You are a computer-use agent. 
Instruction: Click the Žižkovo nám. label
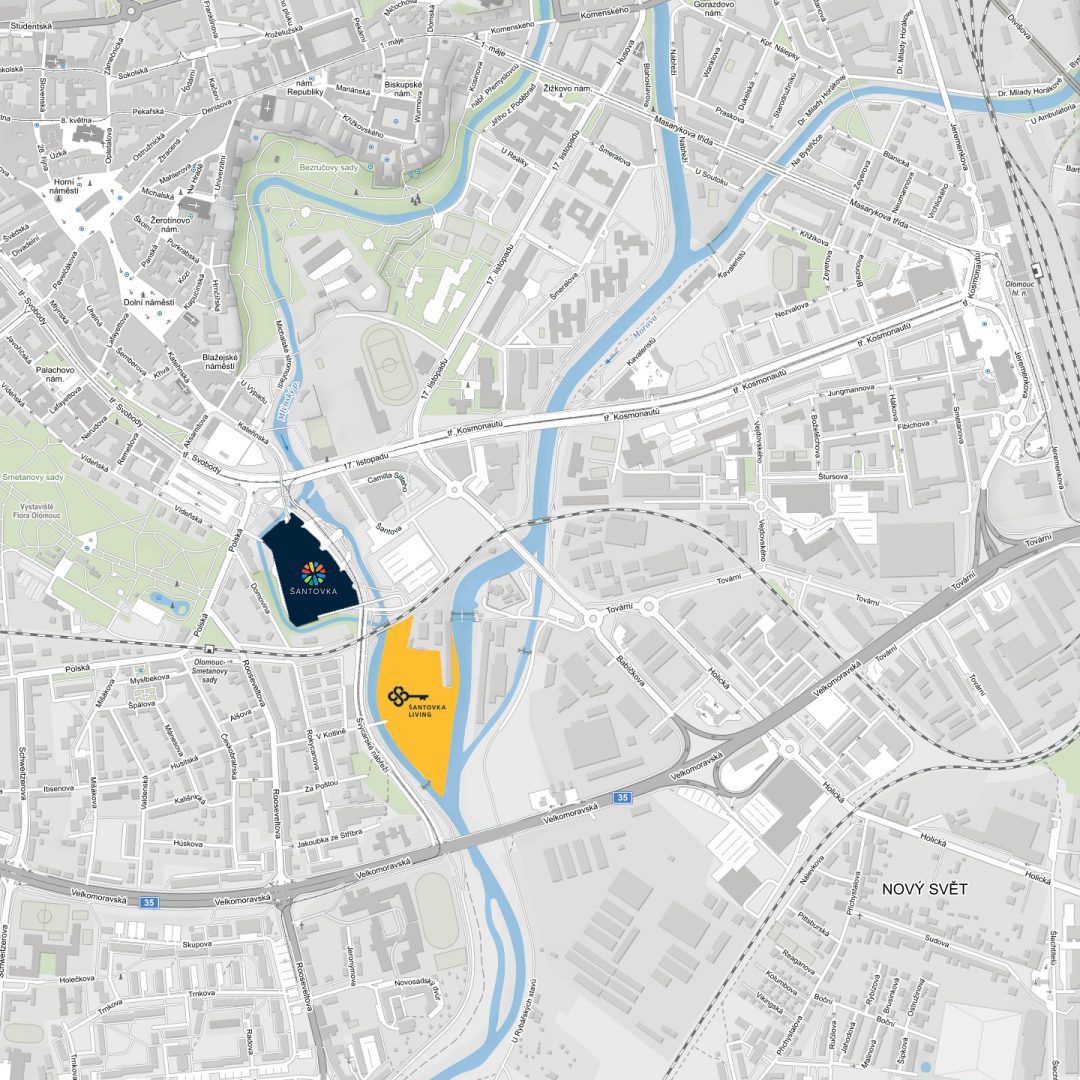(x=568, y=89)
